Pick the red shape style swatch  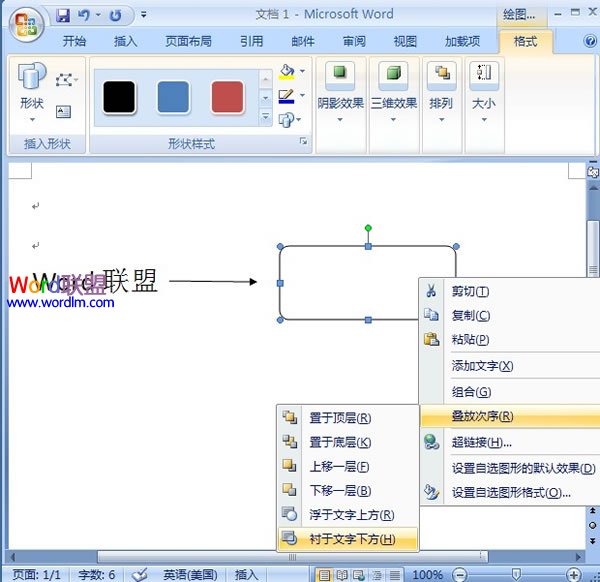tap(227, 97)
